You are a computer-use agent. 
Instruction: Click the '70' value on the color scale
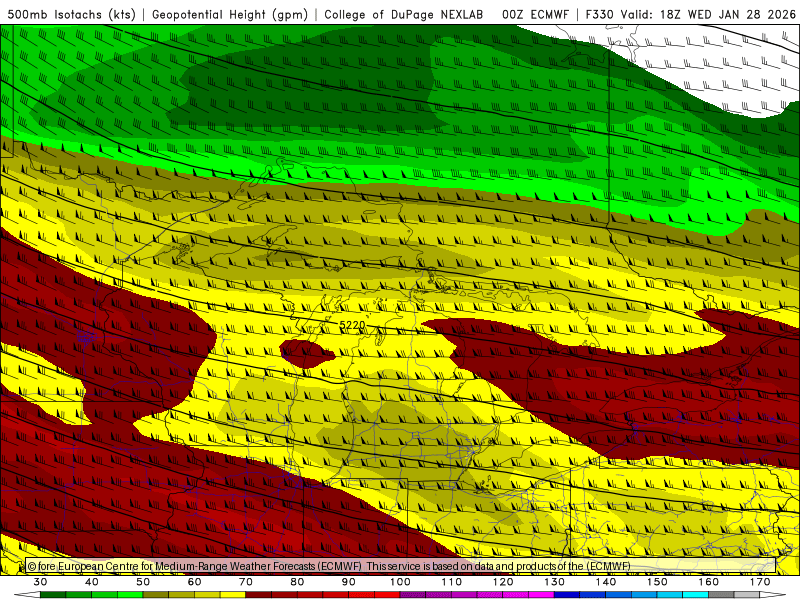click(x=246, y=582)
